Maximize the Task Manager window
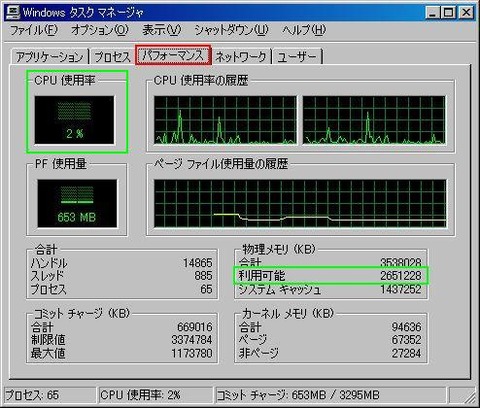The height and width of the screenshot is (408, 480). pyautogui.click(x=449, y=13)
